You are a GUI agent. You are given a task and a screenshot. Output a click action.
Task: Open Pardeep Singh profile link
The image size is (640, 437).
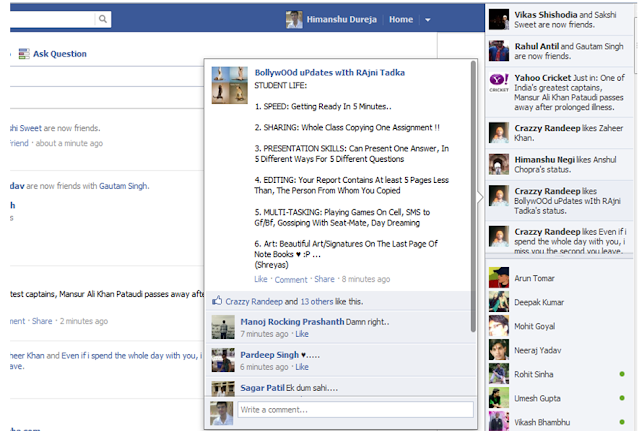tap(269, 355)
